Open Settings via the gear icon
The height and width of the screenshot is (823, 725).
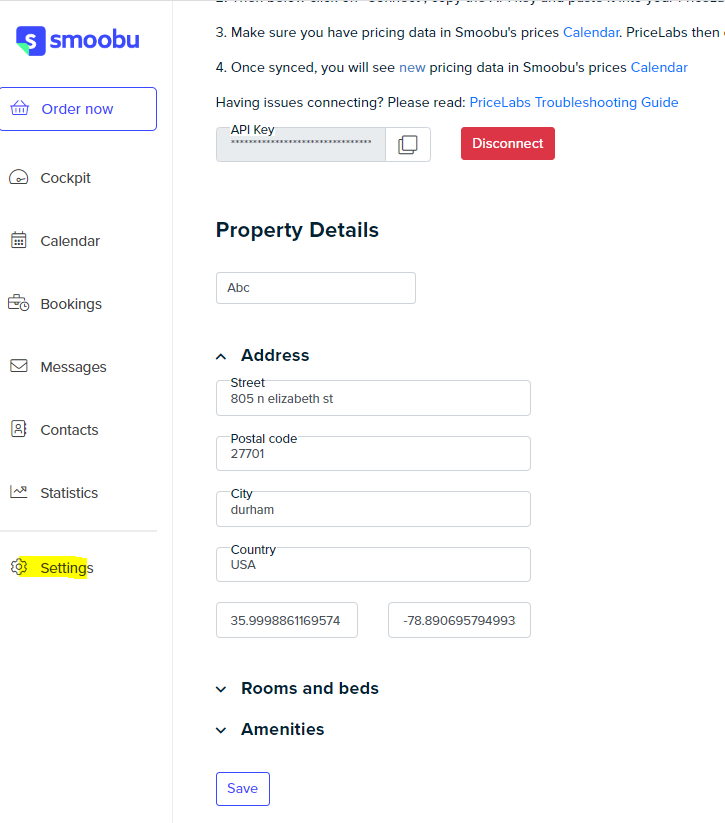19,567
